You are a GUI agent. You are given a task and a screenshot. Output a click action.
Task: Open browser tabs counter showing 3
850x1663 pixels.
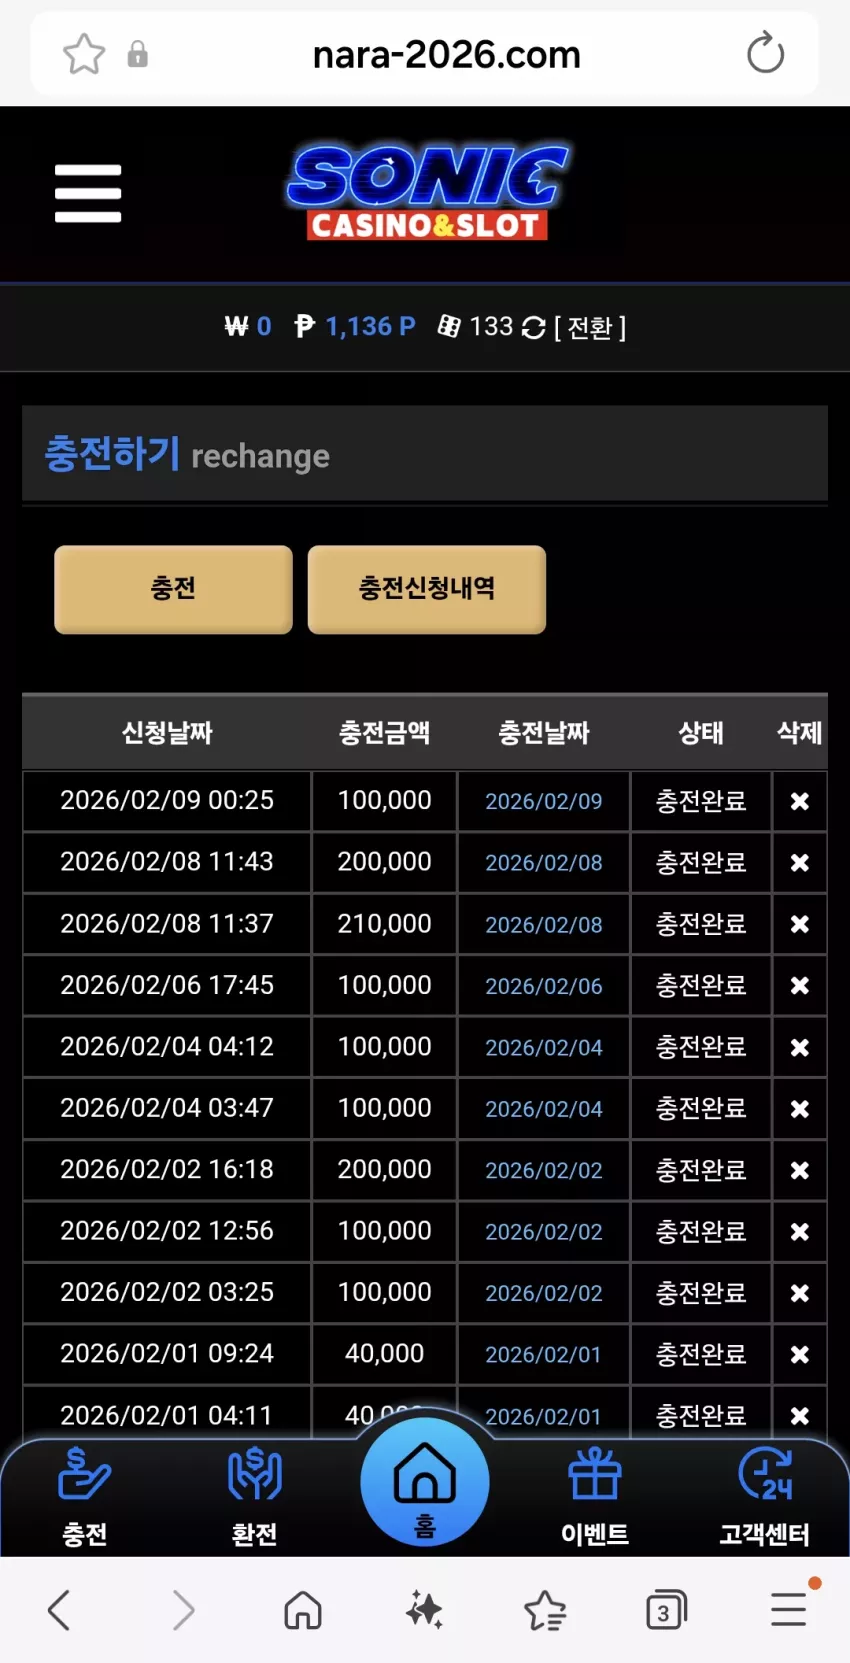coord(666,1610)
